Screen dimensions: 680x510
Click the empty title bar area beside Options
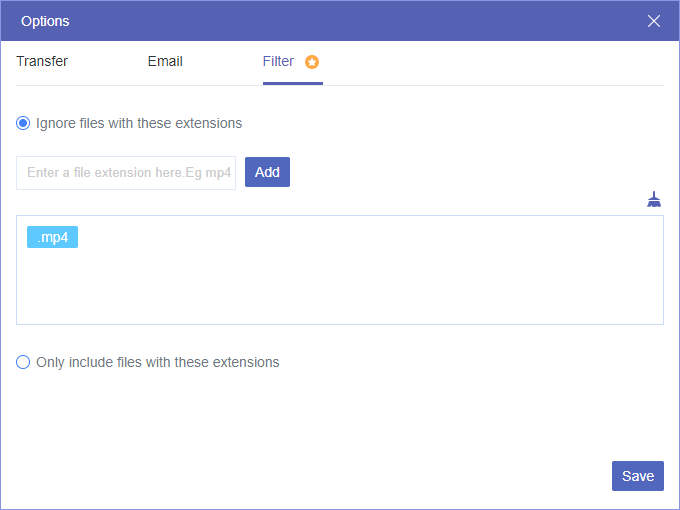tap(350, 21)
